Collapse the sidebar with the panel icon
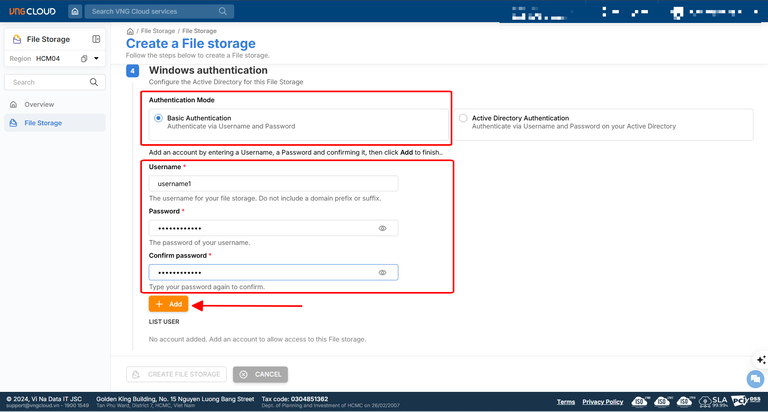 click(x=96, y=39)
